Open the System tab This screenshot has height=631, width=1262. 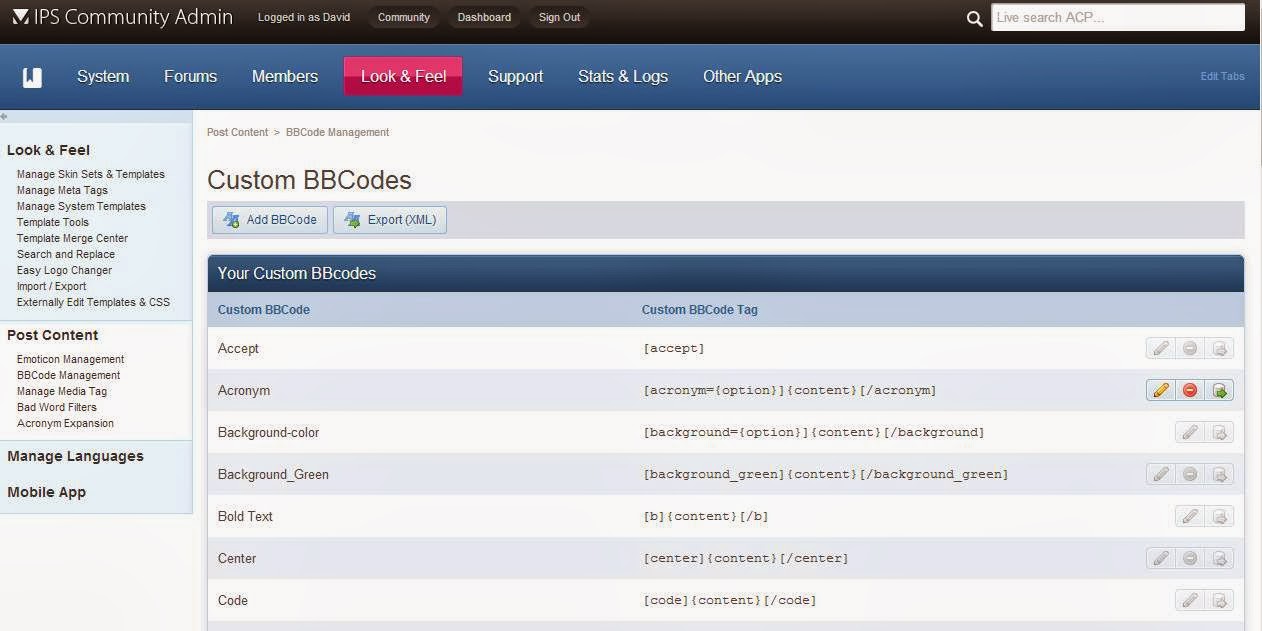[103, 76]
